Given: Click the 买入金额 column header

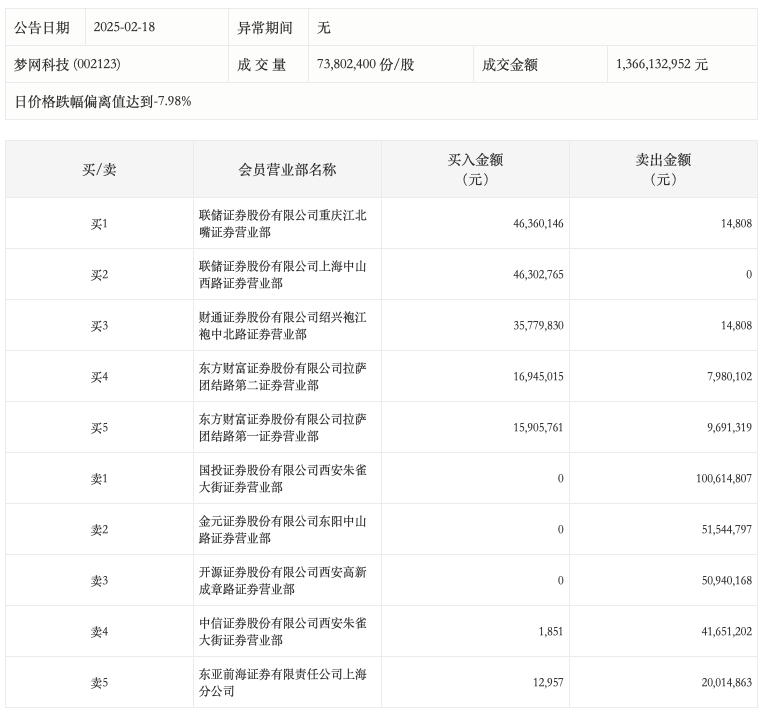Looking at the screenshot, I should point(475,169).
